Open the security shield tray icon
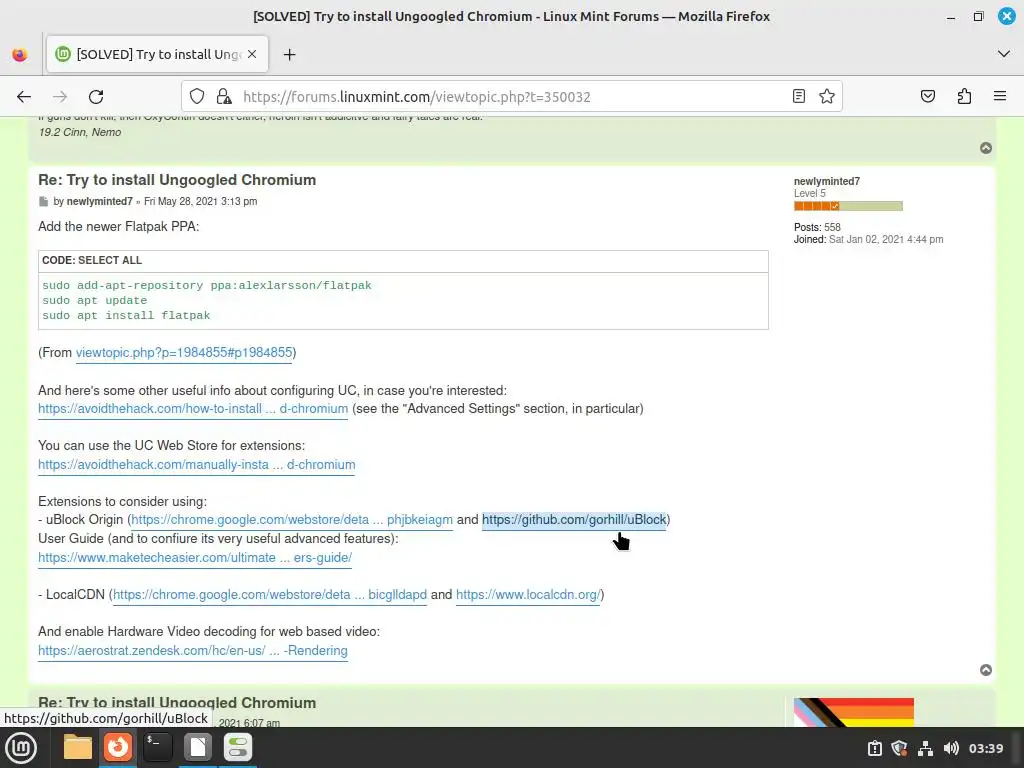1024x768 pixels. tap(899, 748)
